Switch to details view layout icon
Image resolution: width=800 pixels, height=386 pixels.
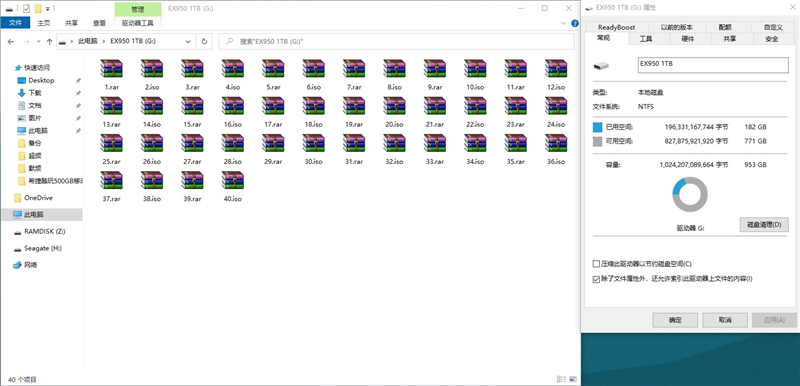[x=560, y=379]
